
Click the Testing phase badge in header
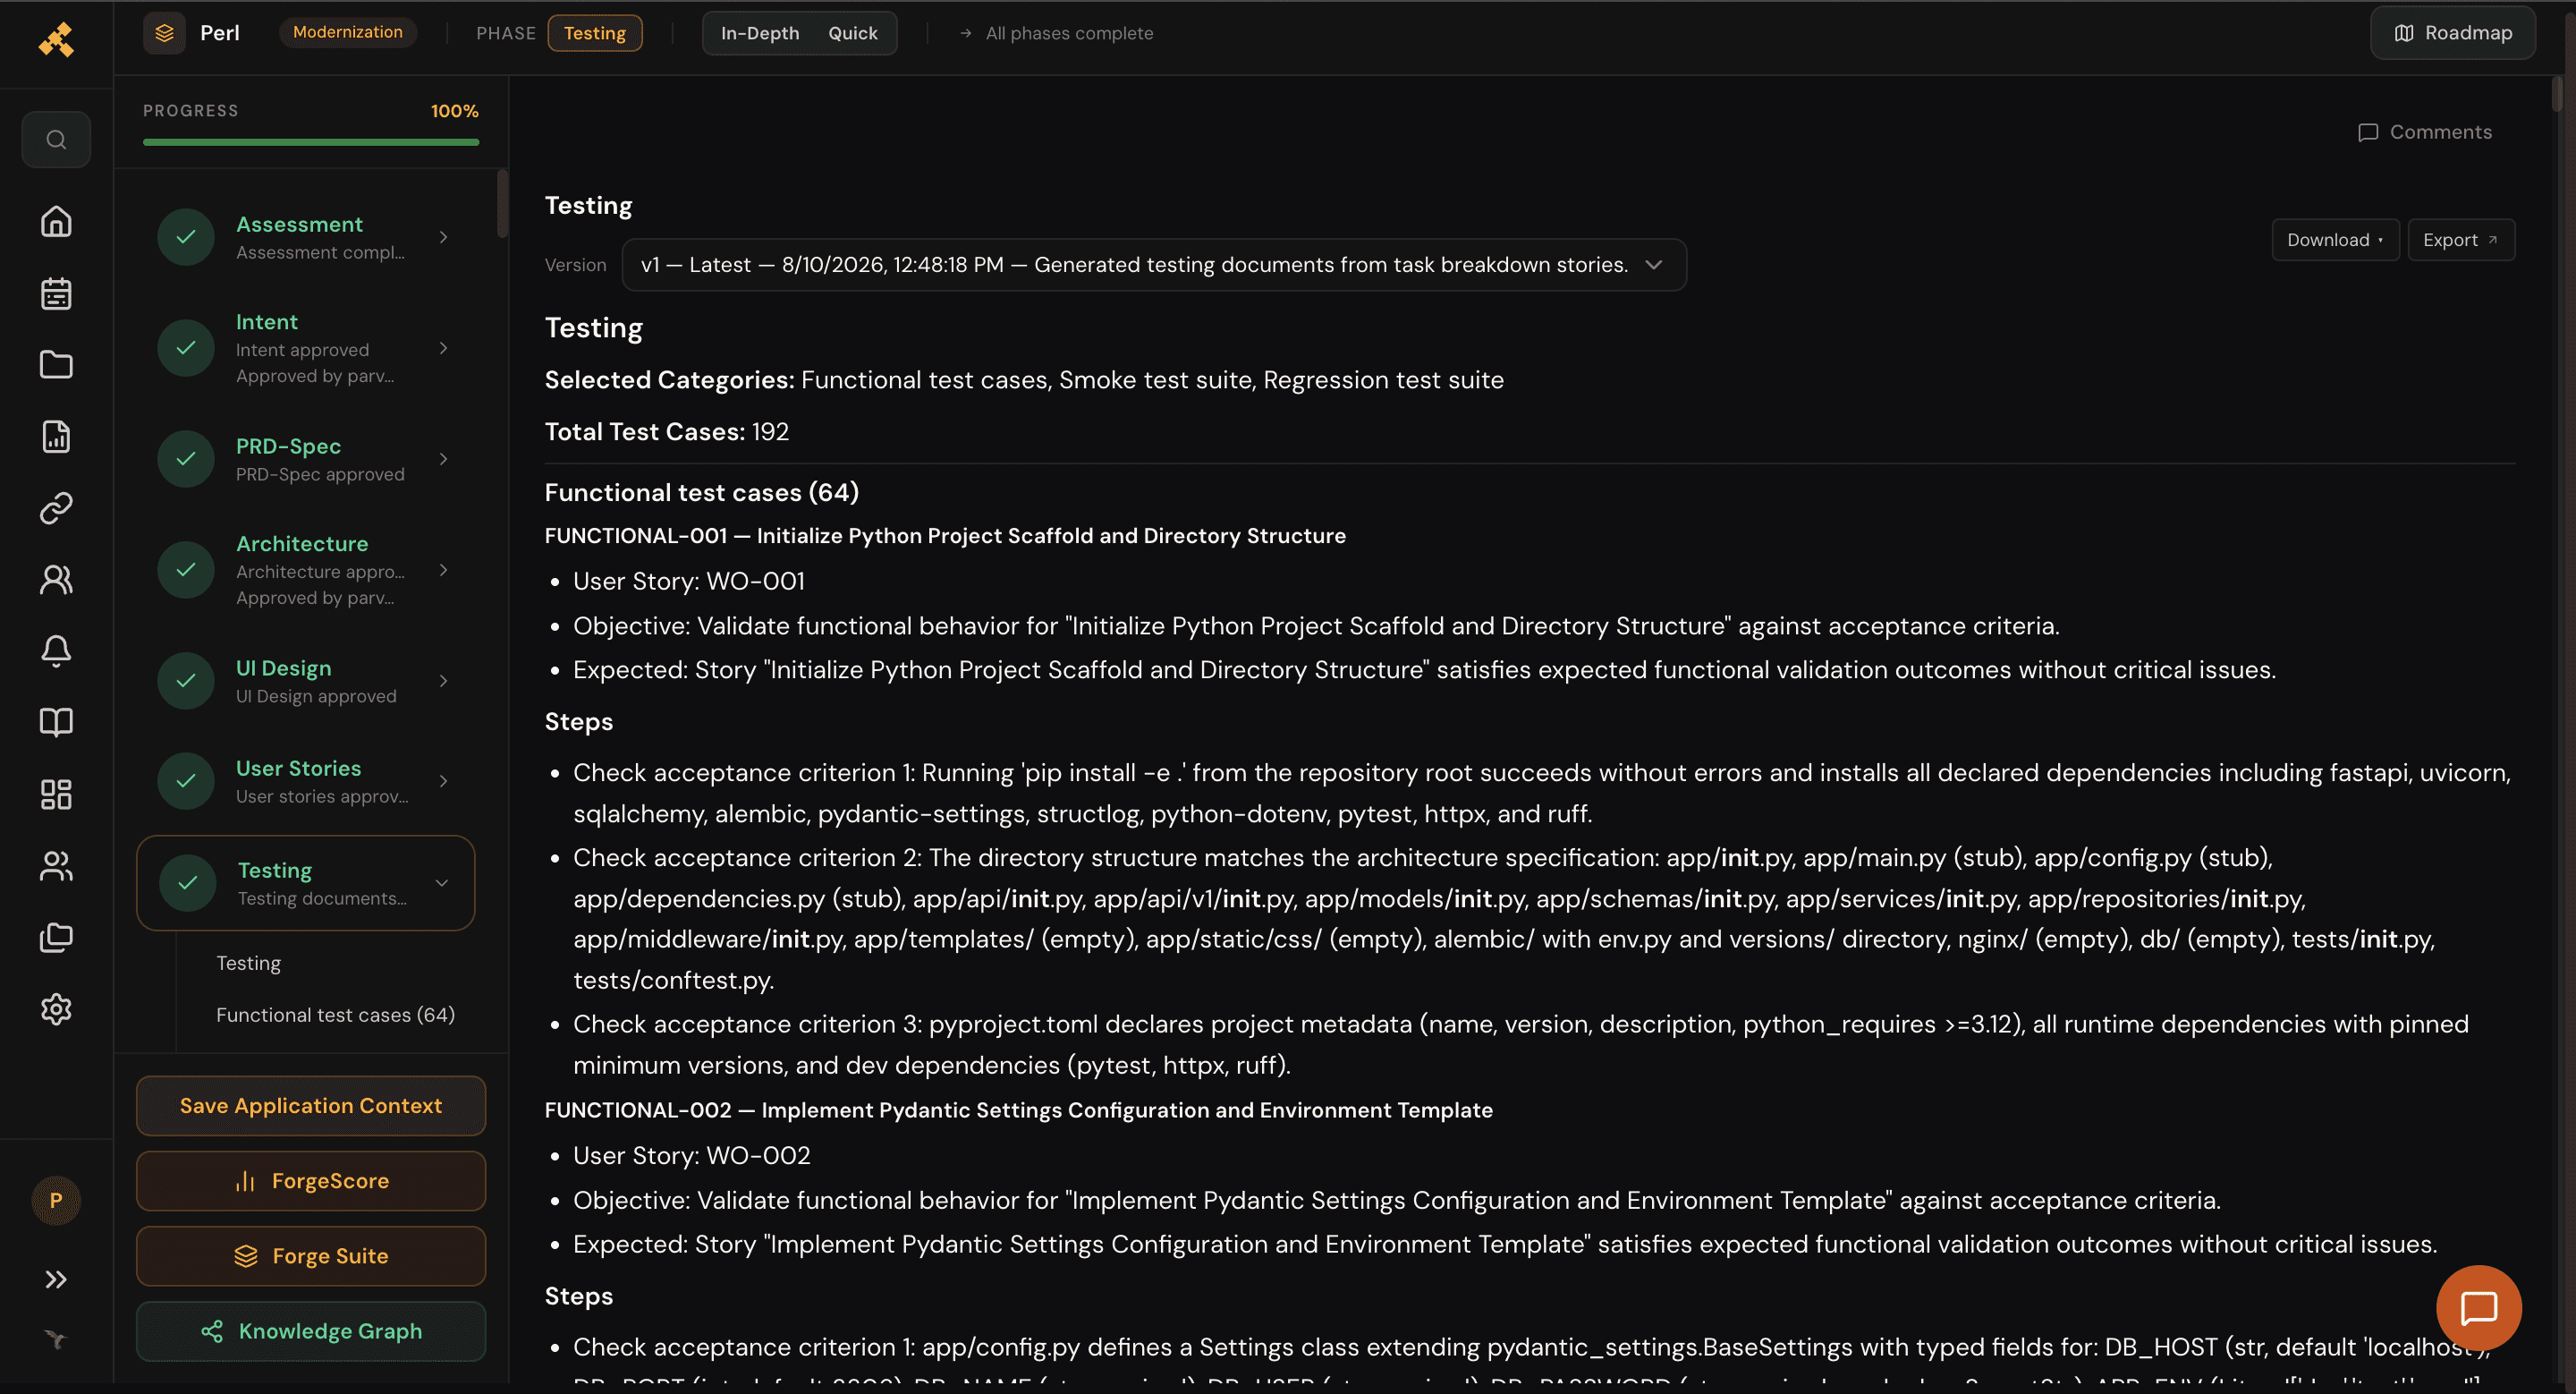[x=594, y=33]
